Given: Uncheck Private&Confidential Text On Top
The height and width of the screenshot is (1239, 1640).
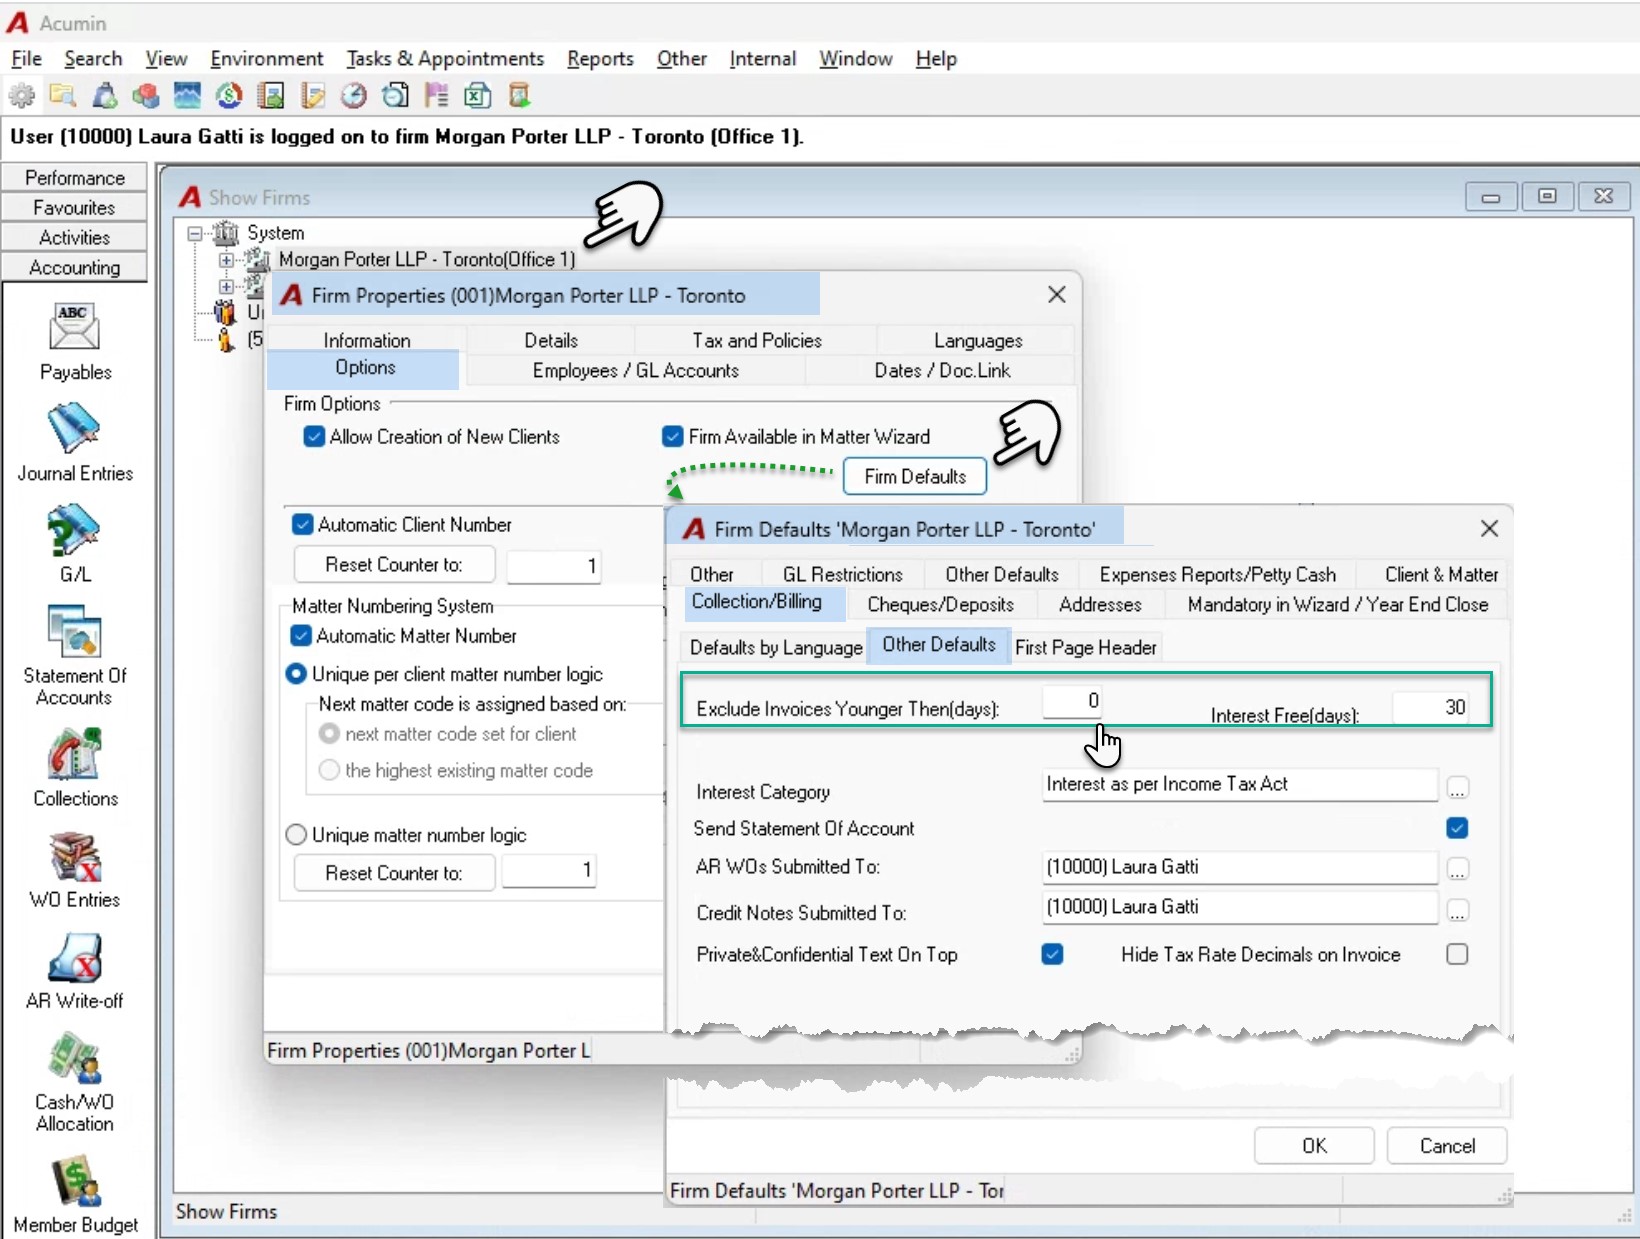Looking at the screenshot, I should pyautogui.click(x=1052, y=954).
